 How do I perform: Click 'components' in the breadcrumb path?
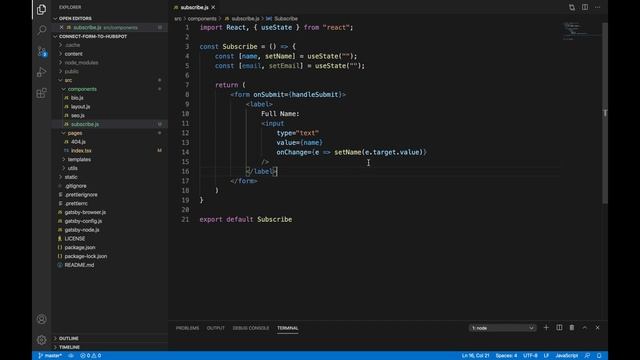(202, 19)
